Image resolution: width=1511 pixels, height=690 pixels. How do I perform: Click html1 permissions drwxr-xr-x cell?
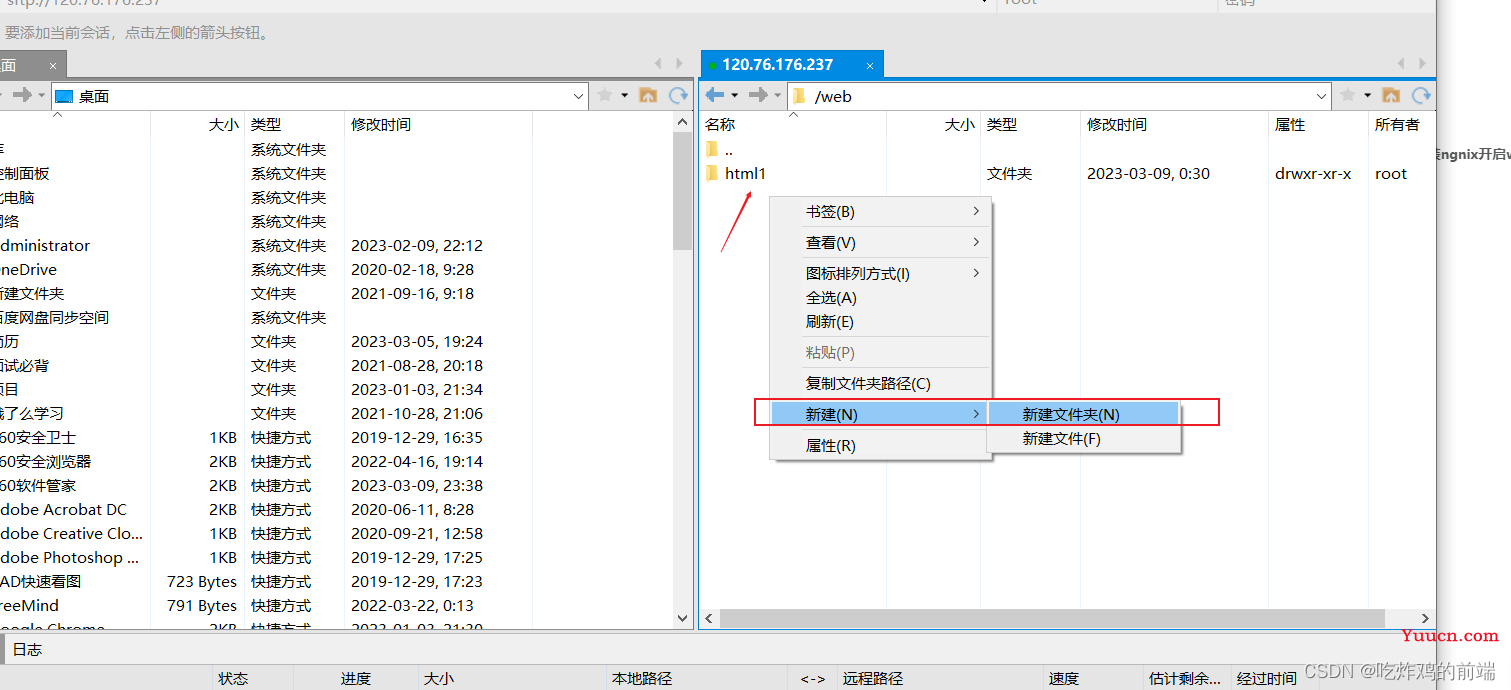pos(1313,173)
